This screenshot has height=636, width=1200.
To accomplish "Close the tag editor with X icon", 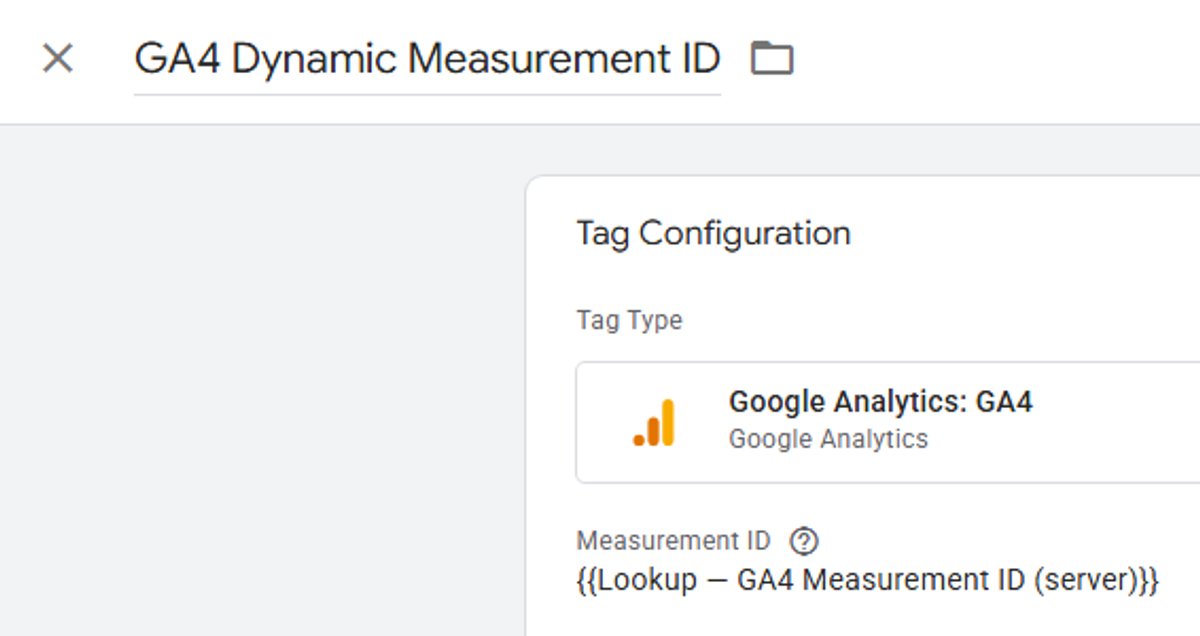I will [x=58, y=59].
